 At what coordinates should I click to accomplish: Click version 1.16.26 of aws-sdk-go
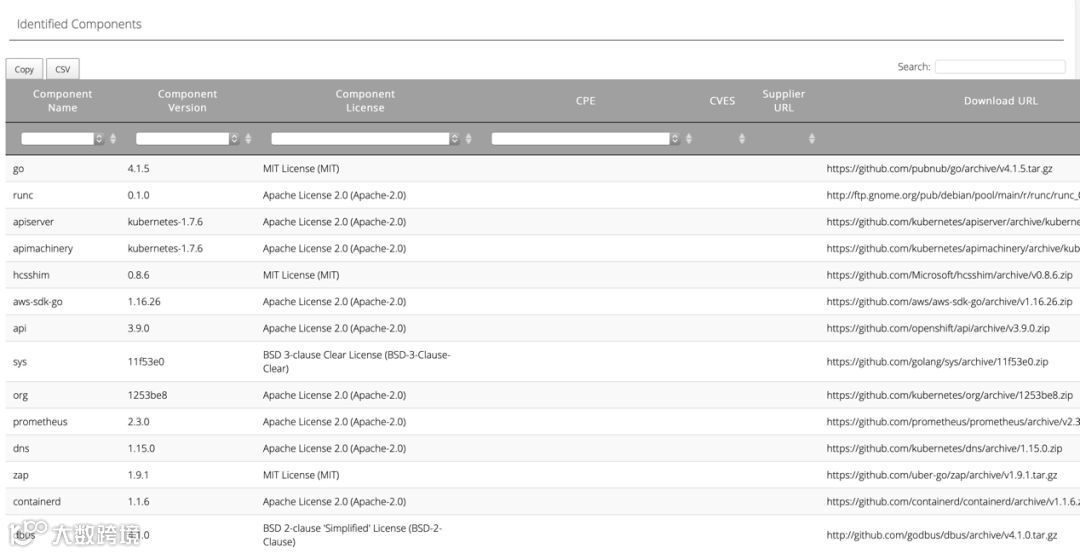144,302
